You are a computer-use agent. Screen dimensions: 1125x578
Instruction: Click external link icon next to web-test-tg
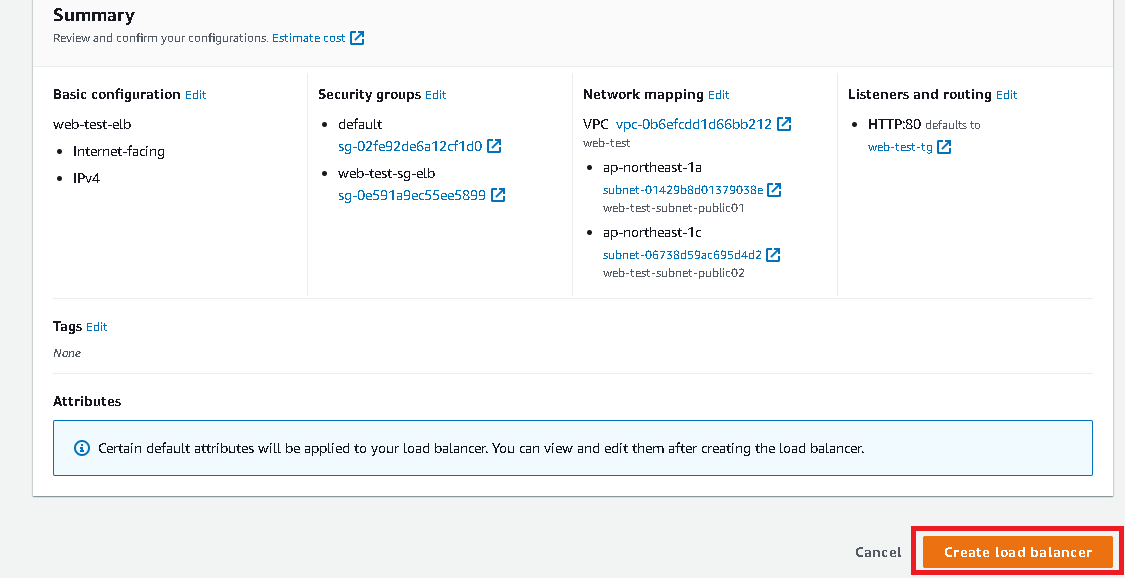coord(944,147)
